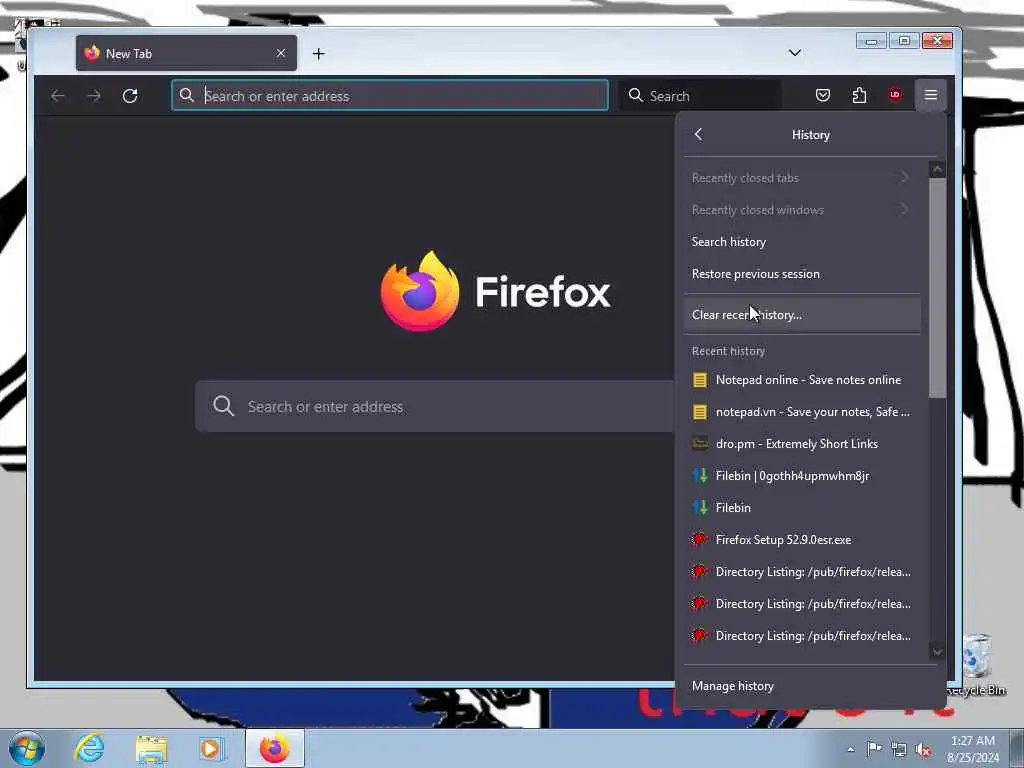
Task: Open network tray icon
Action: pos(899,749)
